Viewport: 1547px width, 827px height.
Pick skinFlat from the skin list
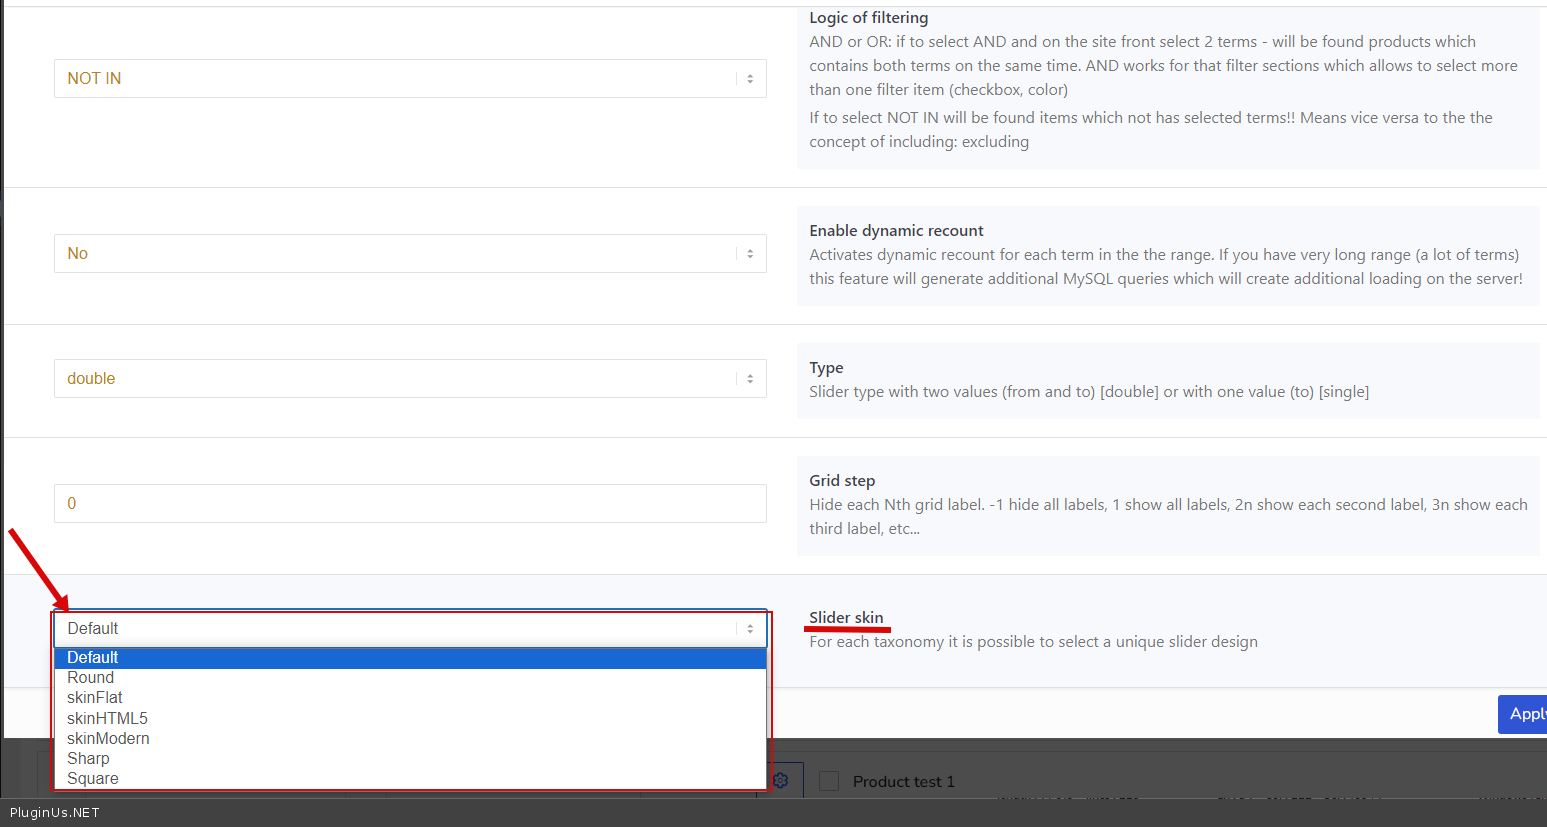(x=95, y=697)
